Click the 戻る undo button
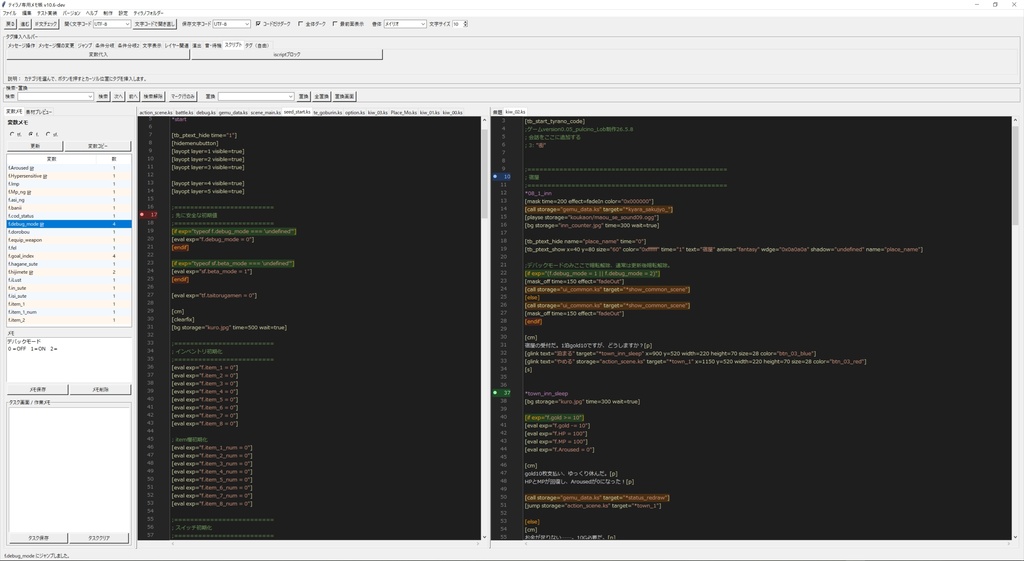This screenshot has height=561, width=1024. tap(10, 24)
